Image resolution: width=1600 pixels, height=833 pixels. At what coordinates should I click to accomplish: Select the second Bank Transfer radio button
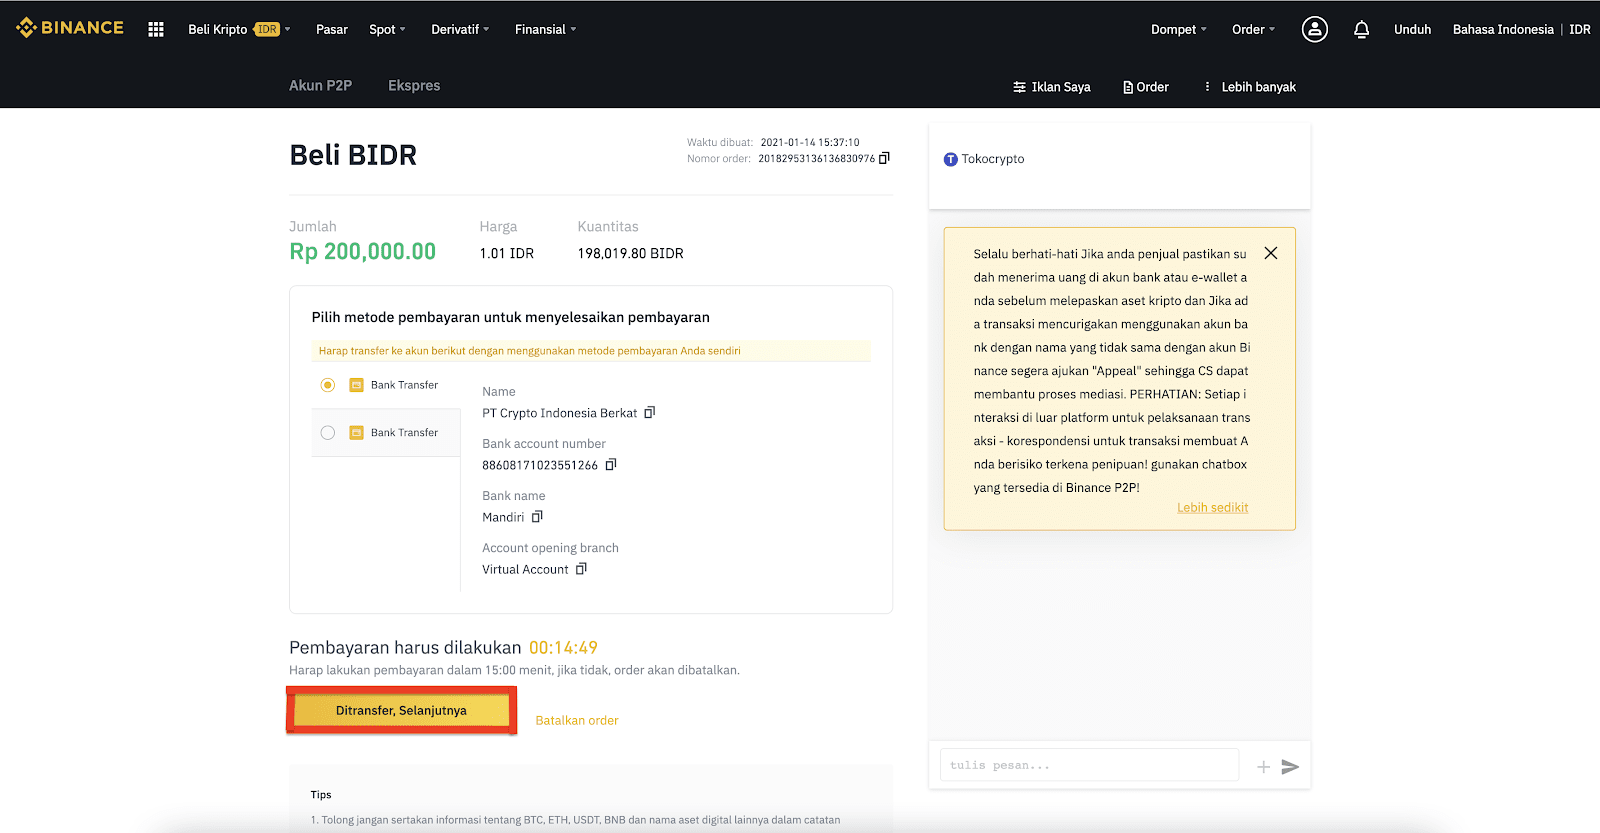tap(328, 433)
